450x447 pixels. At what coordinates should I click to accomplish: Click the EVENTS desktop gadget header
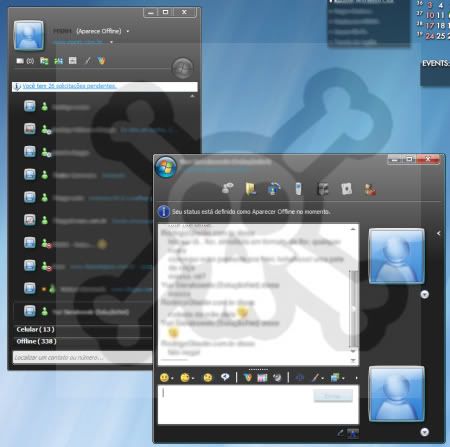pyautogui.click(x=436, y=63)
